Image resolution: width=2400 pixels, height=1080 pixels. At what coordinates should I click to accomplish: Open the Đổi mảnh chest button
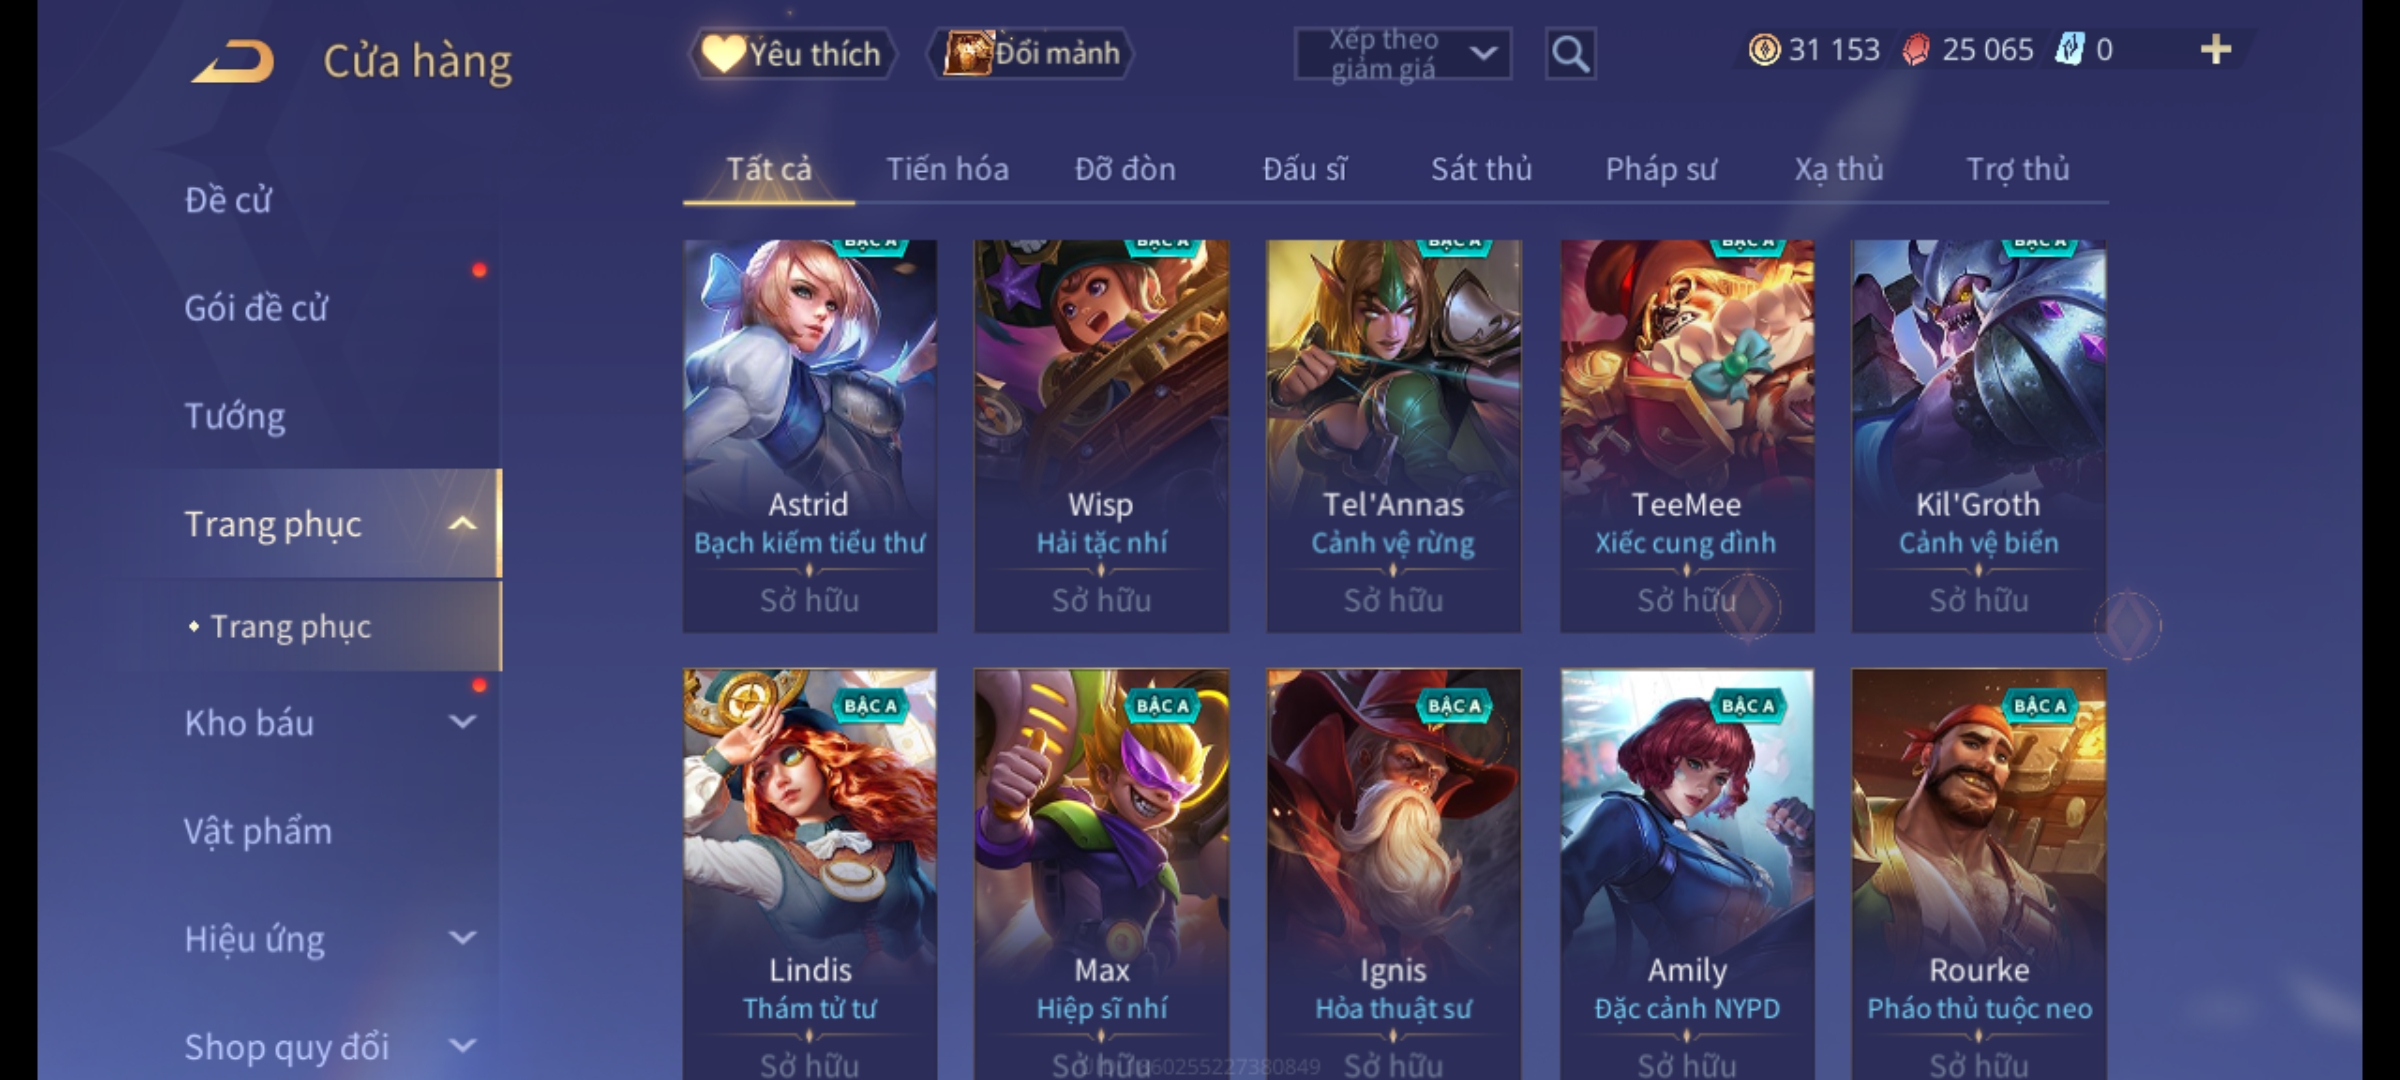pos(1031,54)
